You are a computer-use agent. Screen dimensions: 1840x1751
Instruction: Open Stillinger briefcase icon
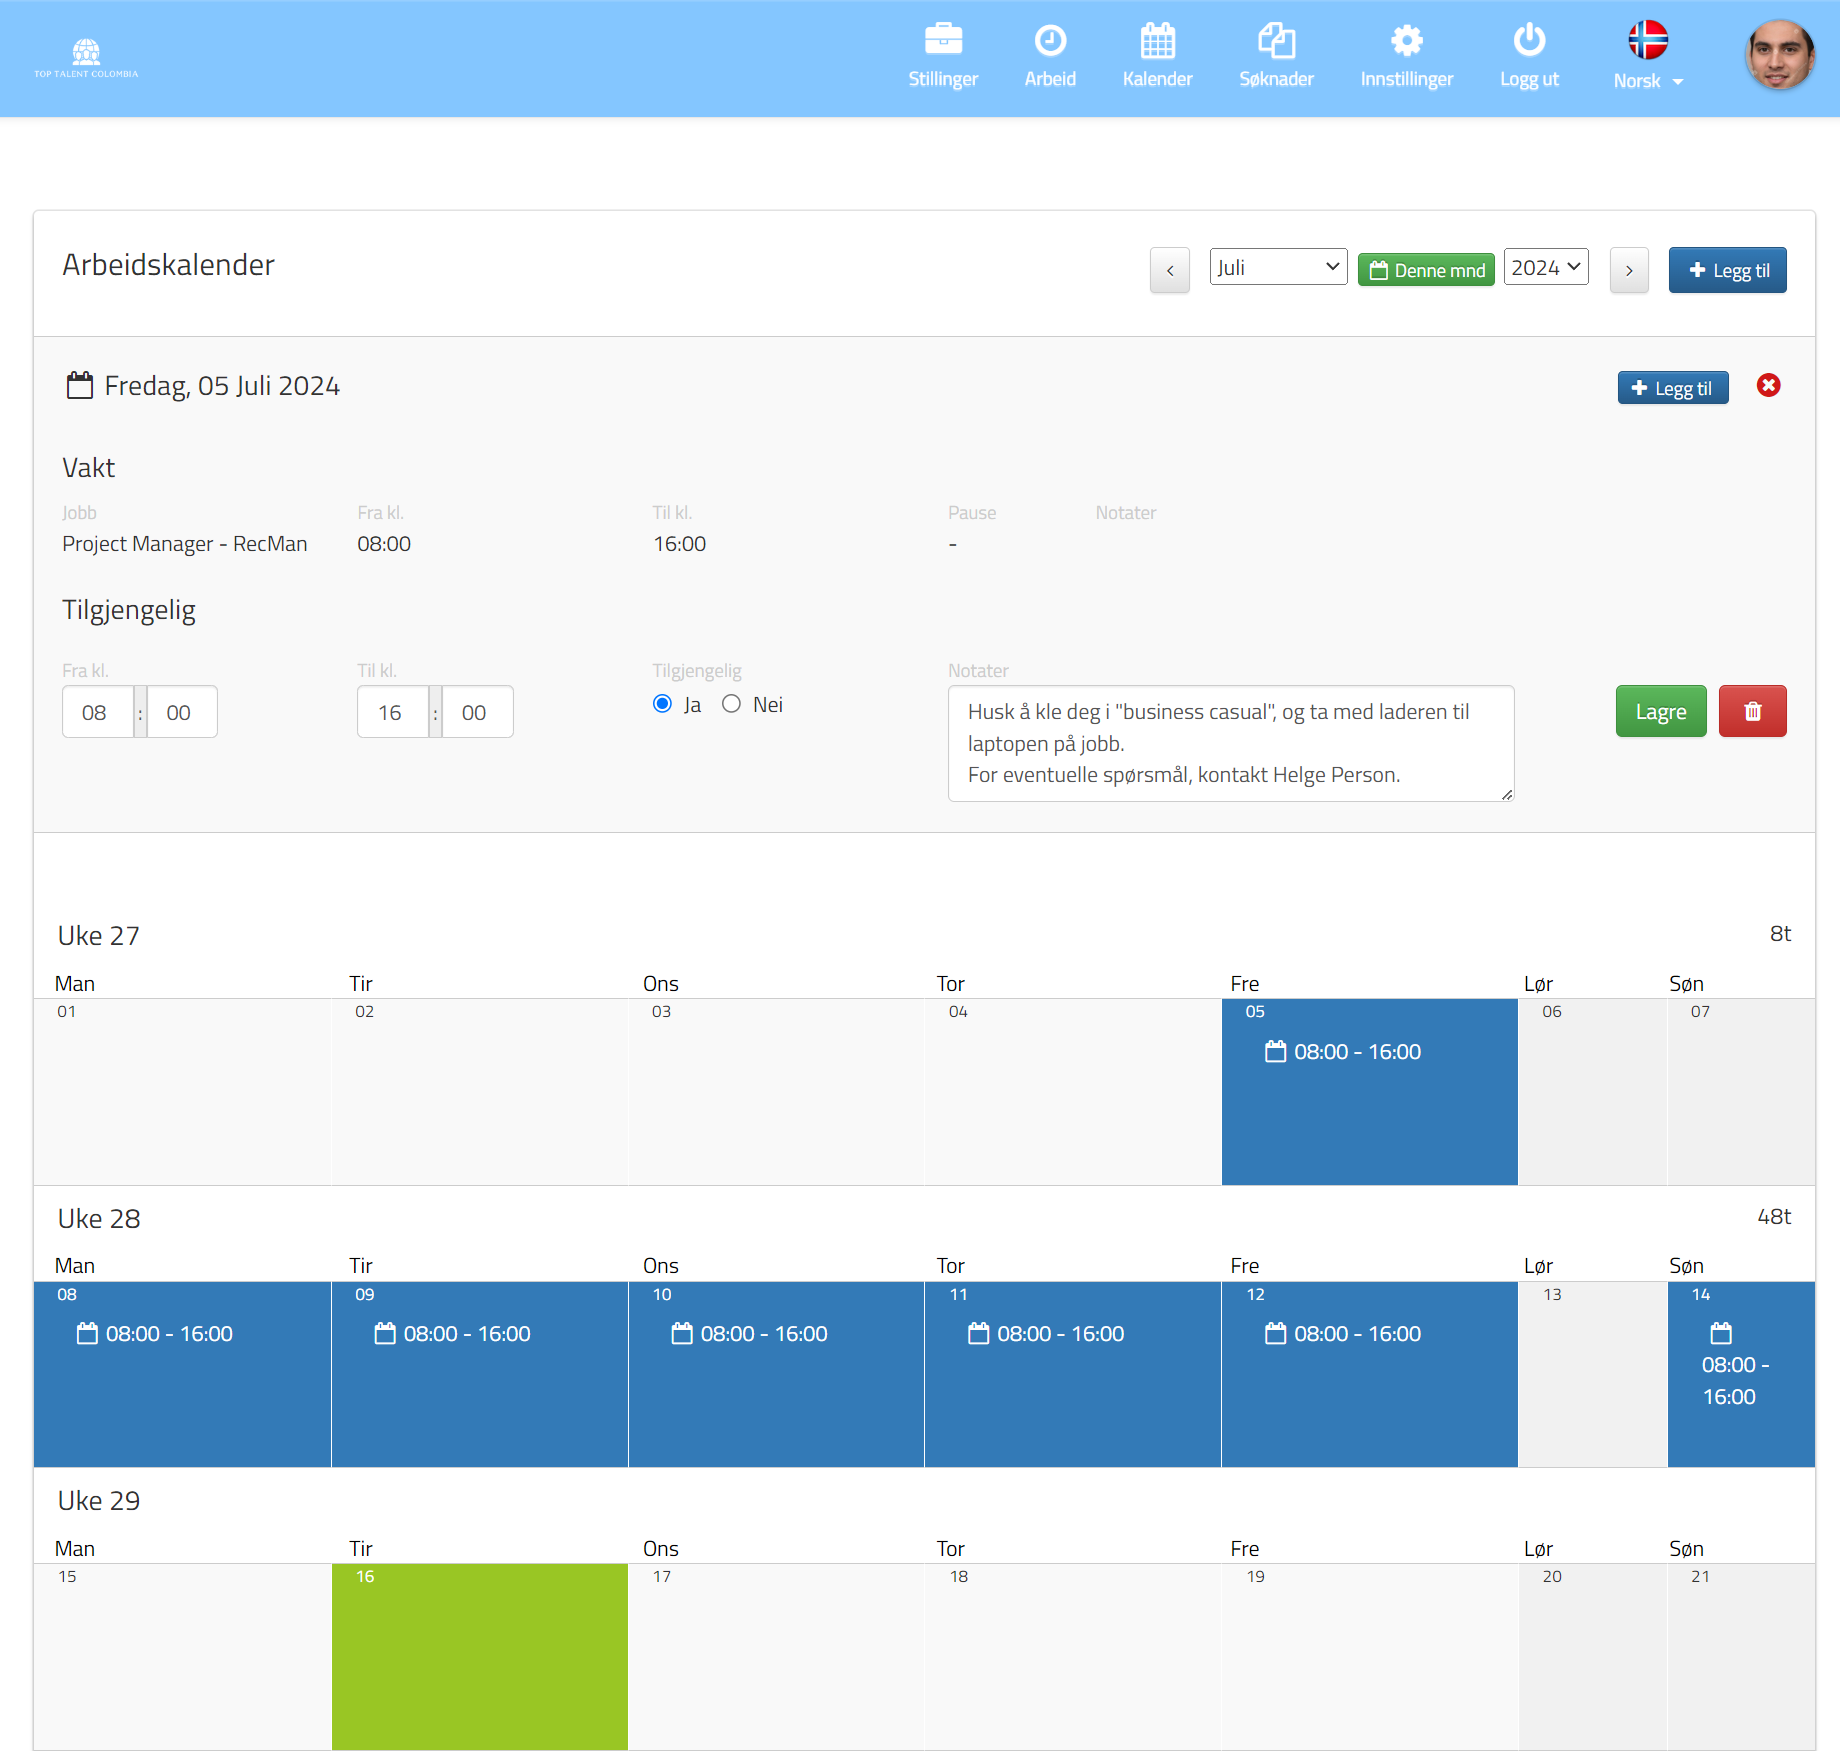[942, 41]
